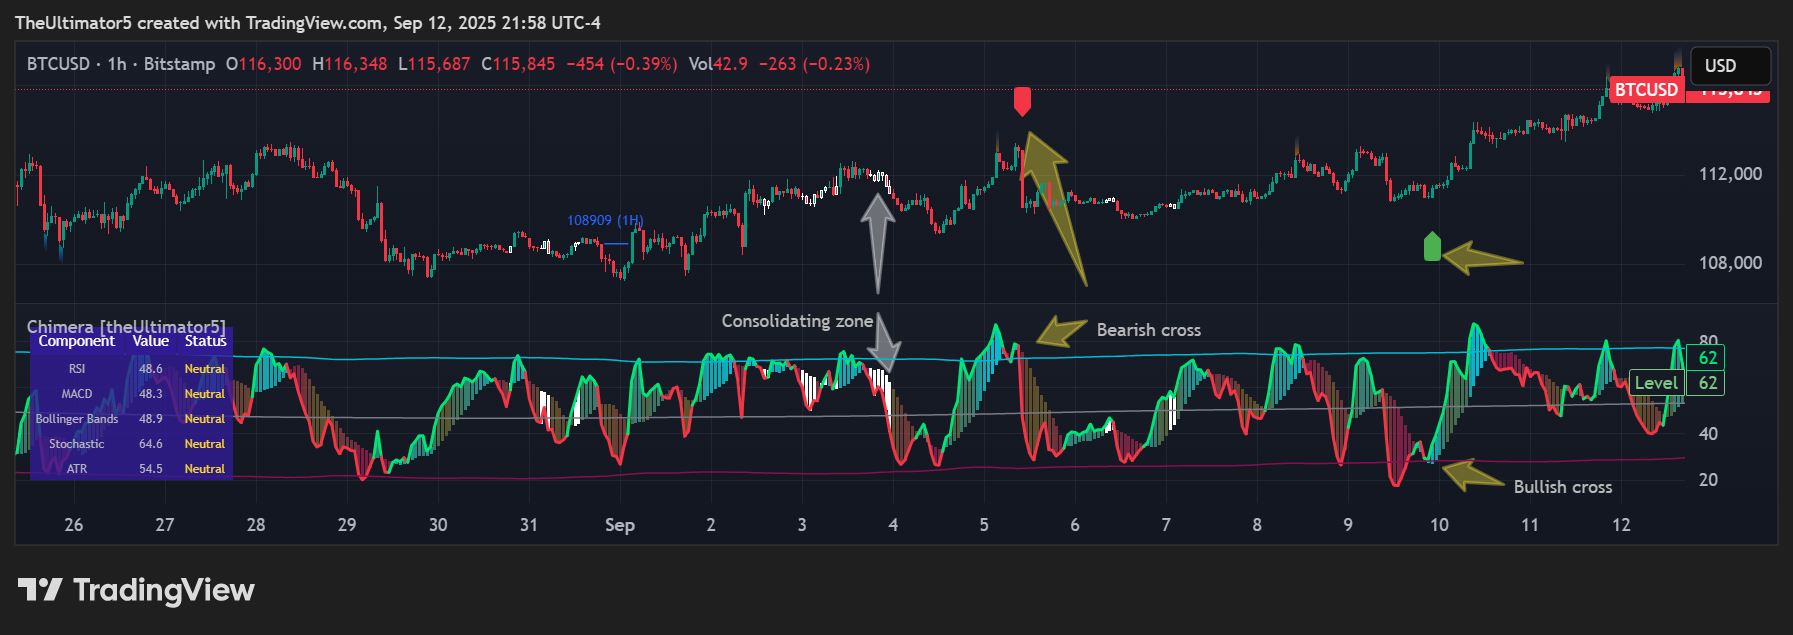Click the 20 indicator axis label
Screen dimensions: 1793x635
1708,480
